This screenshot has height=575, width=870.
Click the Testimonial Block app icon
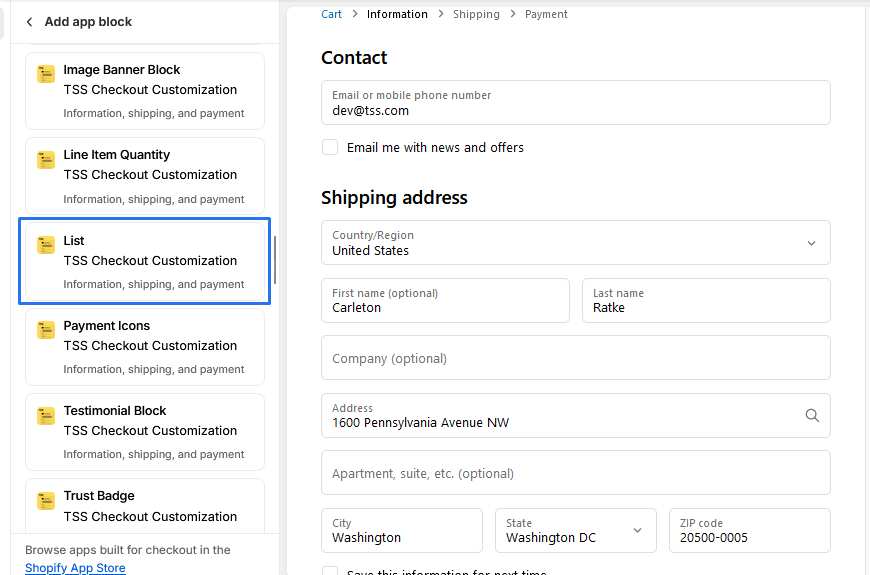click(x=46, y=416)
